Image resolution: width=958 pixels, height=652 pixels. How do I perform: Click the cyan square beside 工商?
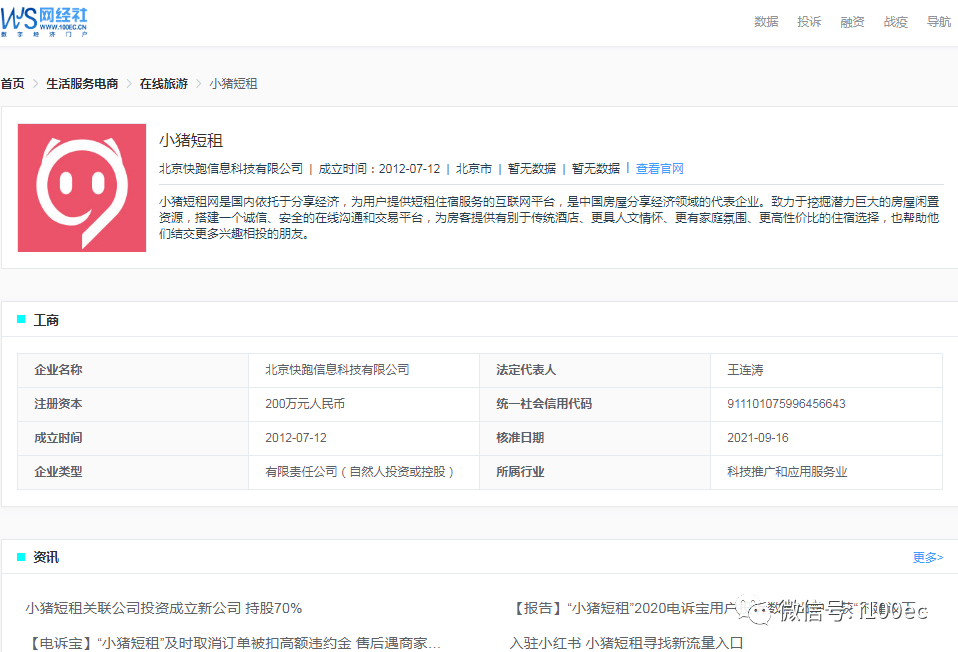(21, 320)
